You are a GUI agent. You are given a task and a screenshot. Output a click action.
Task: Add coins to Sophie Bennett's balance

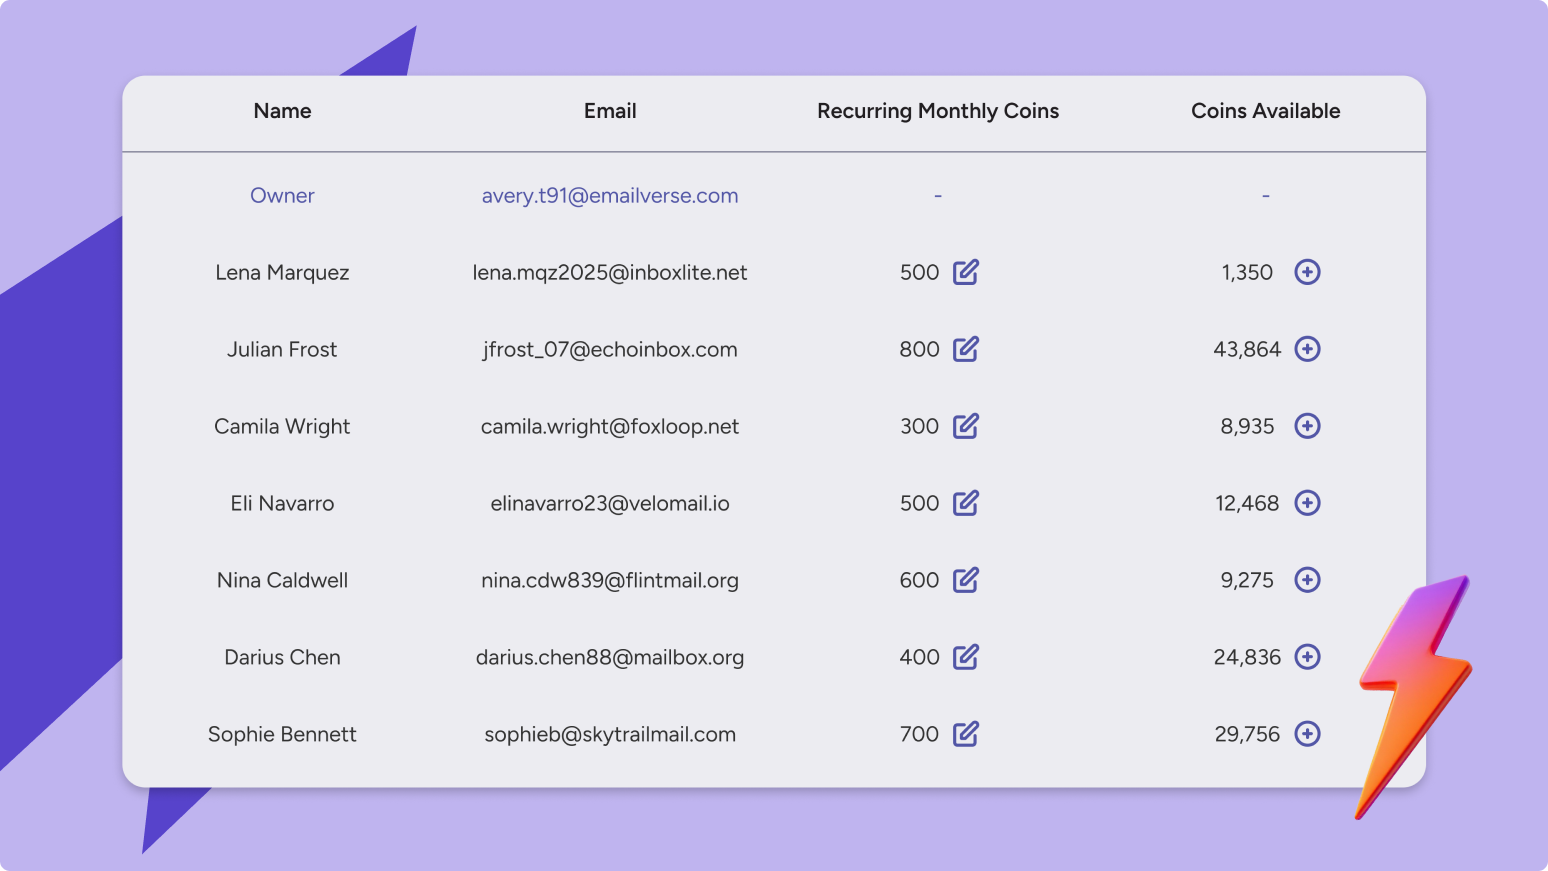(1307, 734)
